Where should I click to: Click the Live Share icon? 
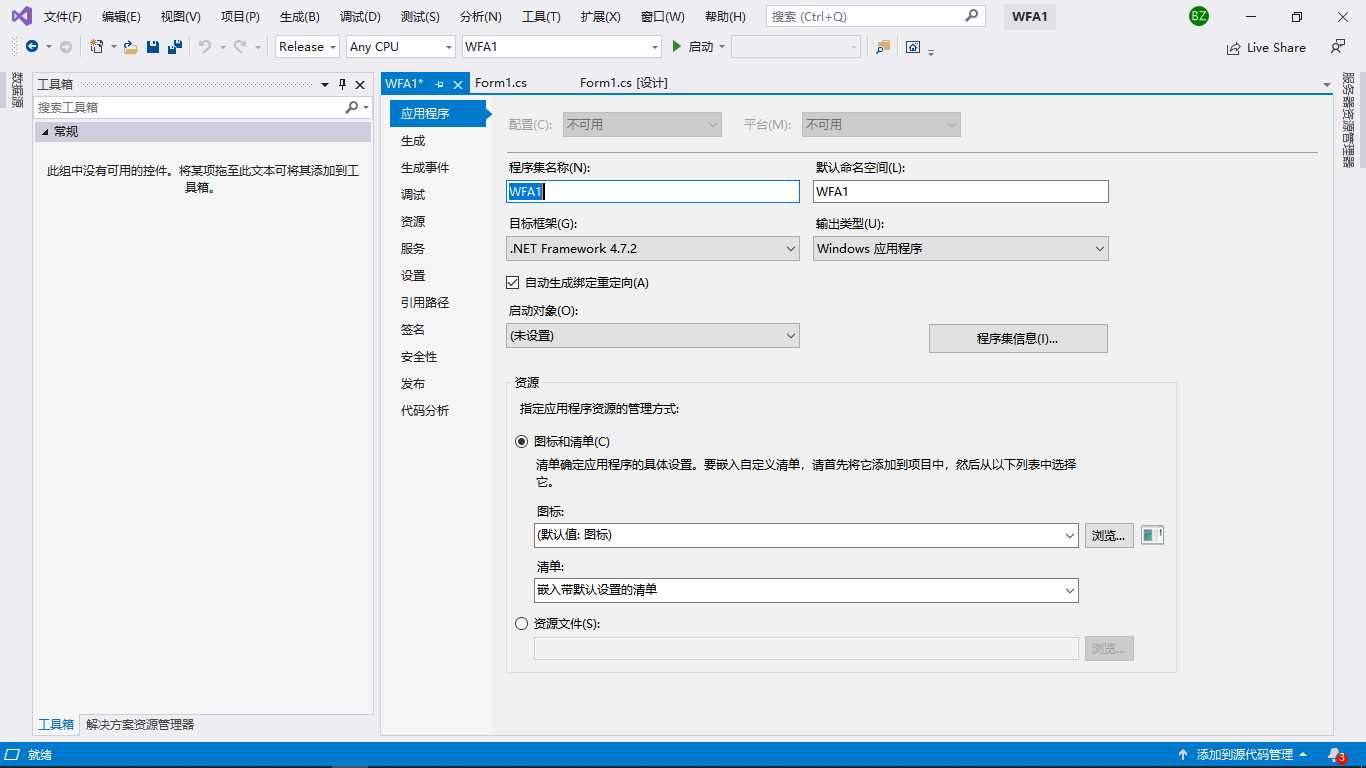pos(1234,48)
